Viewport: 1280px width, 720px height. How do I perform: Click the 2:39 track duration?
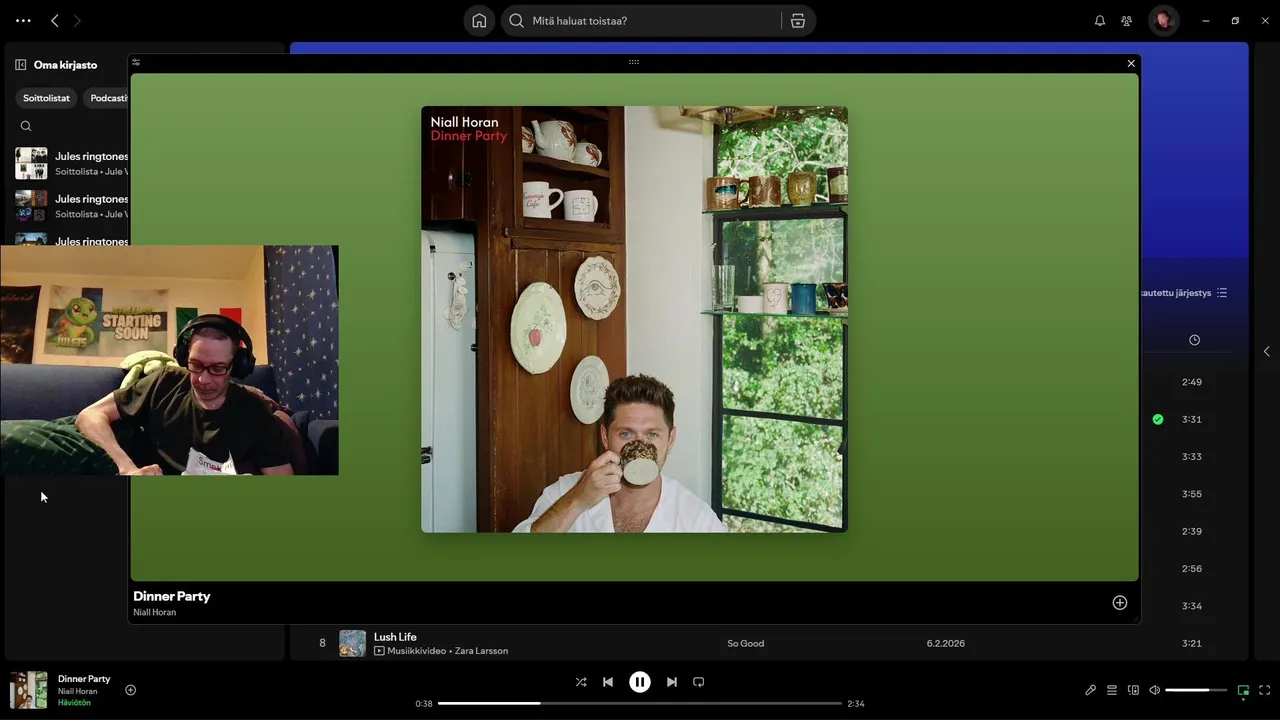1192,531
